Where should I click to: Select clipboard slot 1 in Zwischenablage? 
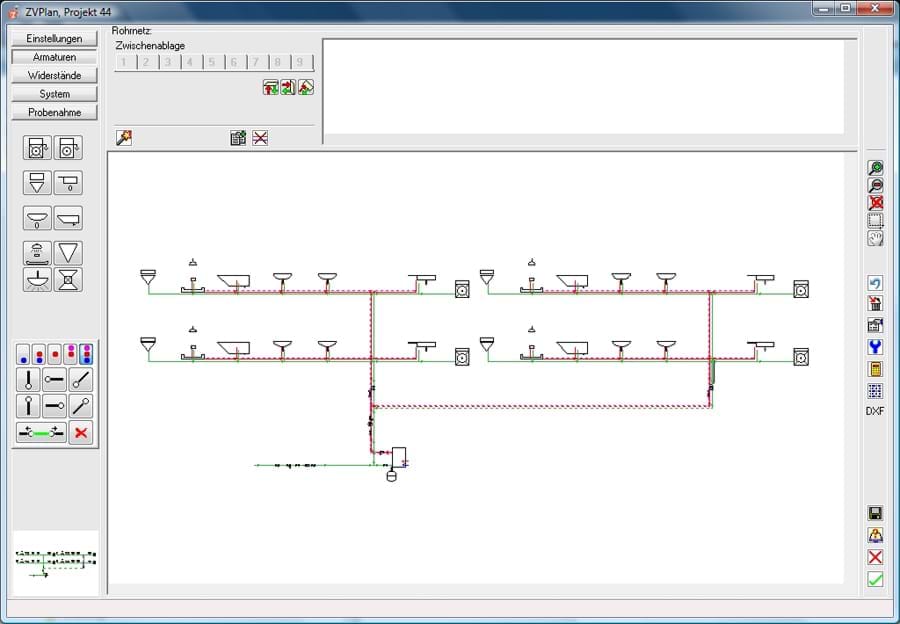[x=125, y=62]
